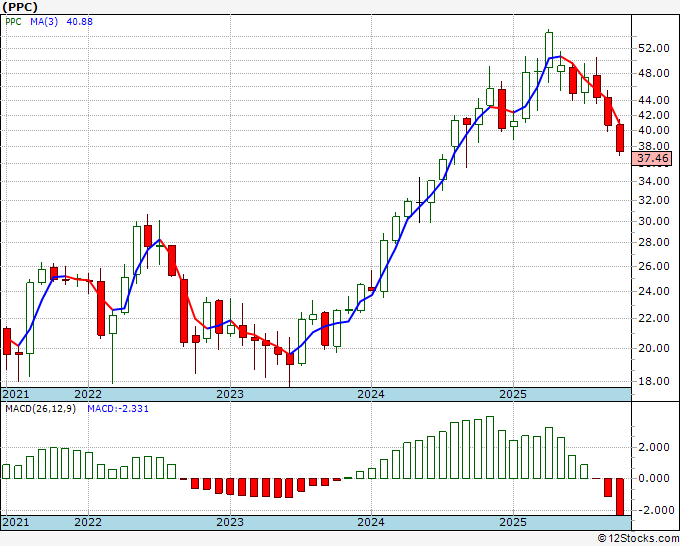
Task: Click 2023 on the price chart time axis
Action: point(230,394)
